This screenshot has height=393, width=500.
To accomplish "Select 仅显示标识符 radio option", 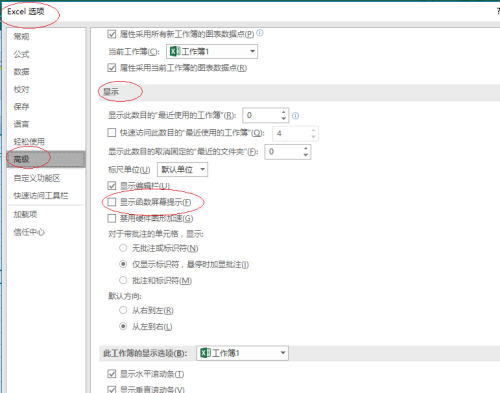I will (x=123, y=264).
